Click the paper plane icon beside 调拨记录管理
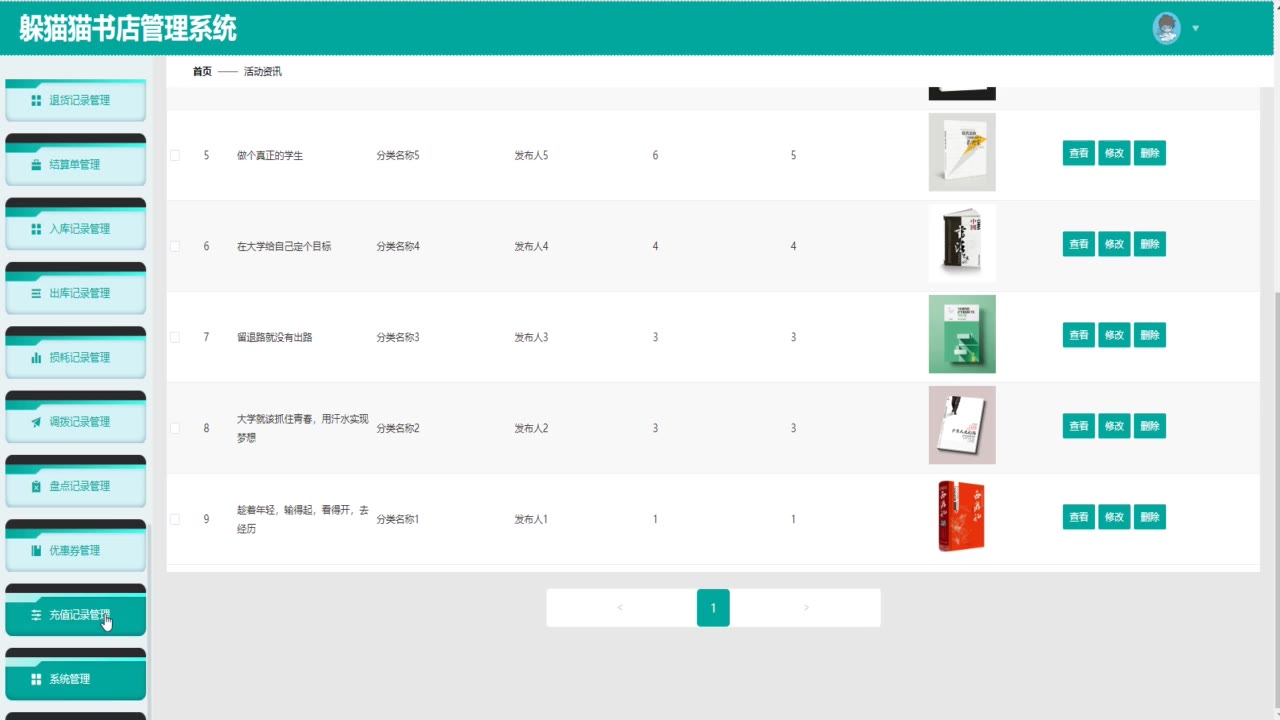The width and height of the screenshot is (1280, 720). tap(36, 422)
